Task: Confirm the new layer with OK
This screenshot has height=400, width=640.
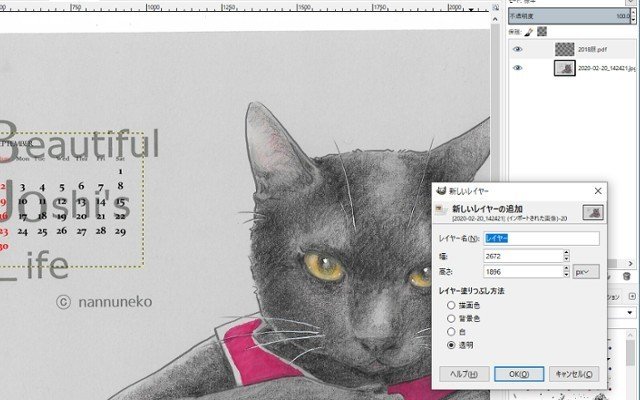Action: (519, 374)
